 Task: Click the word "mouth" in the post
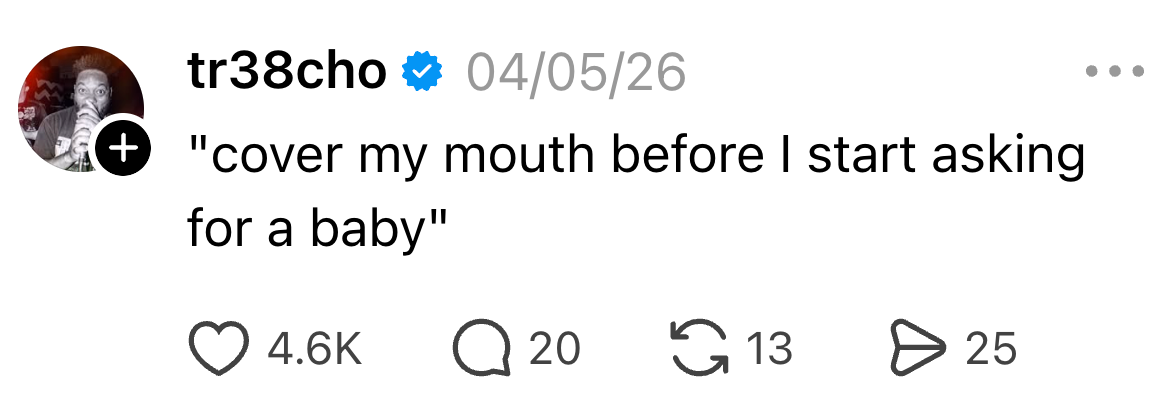(517, 157)
